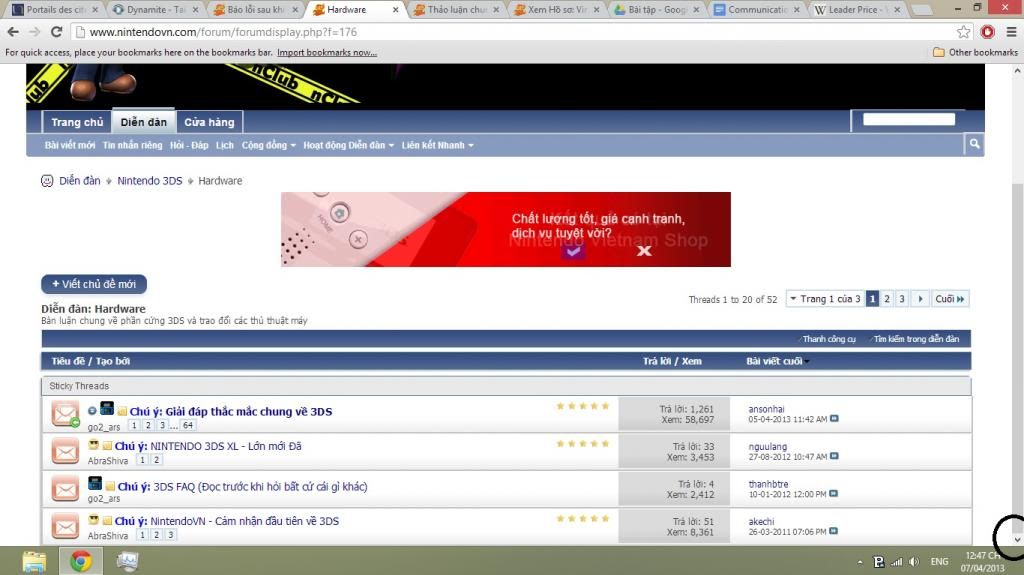Expand the Cộng đồng dropdown menu
Image resolution: width=1024 pixels, height=575 pixels.
point(268,145)
